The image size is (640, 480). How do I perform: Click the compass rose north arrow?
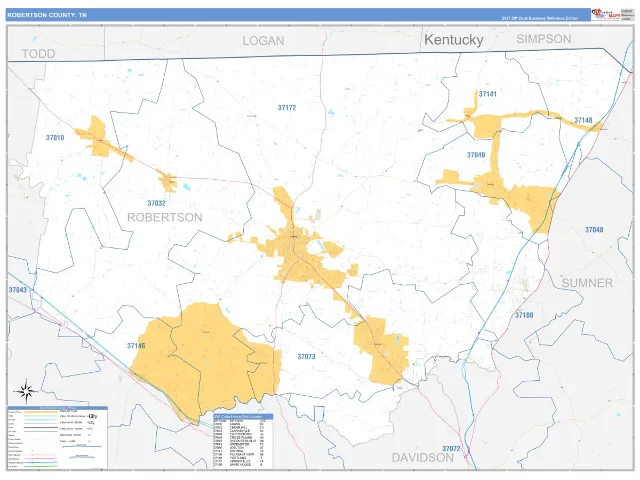pyautogui.click(x=27, y=391)
